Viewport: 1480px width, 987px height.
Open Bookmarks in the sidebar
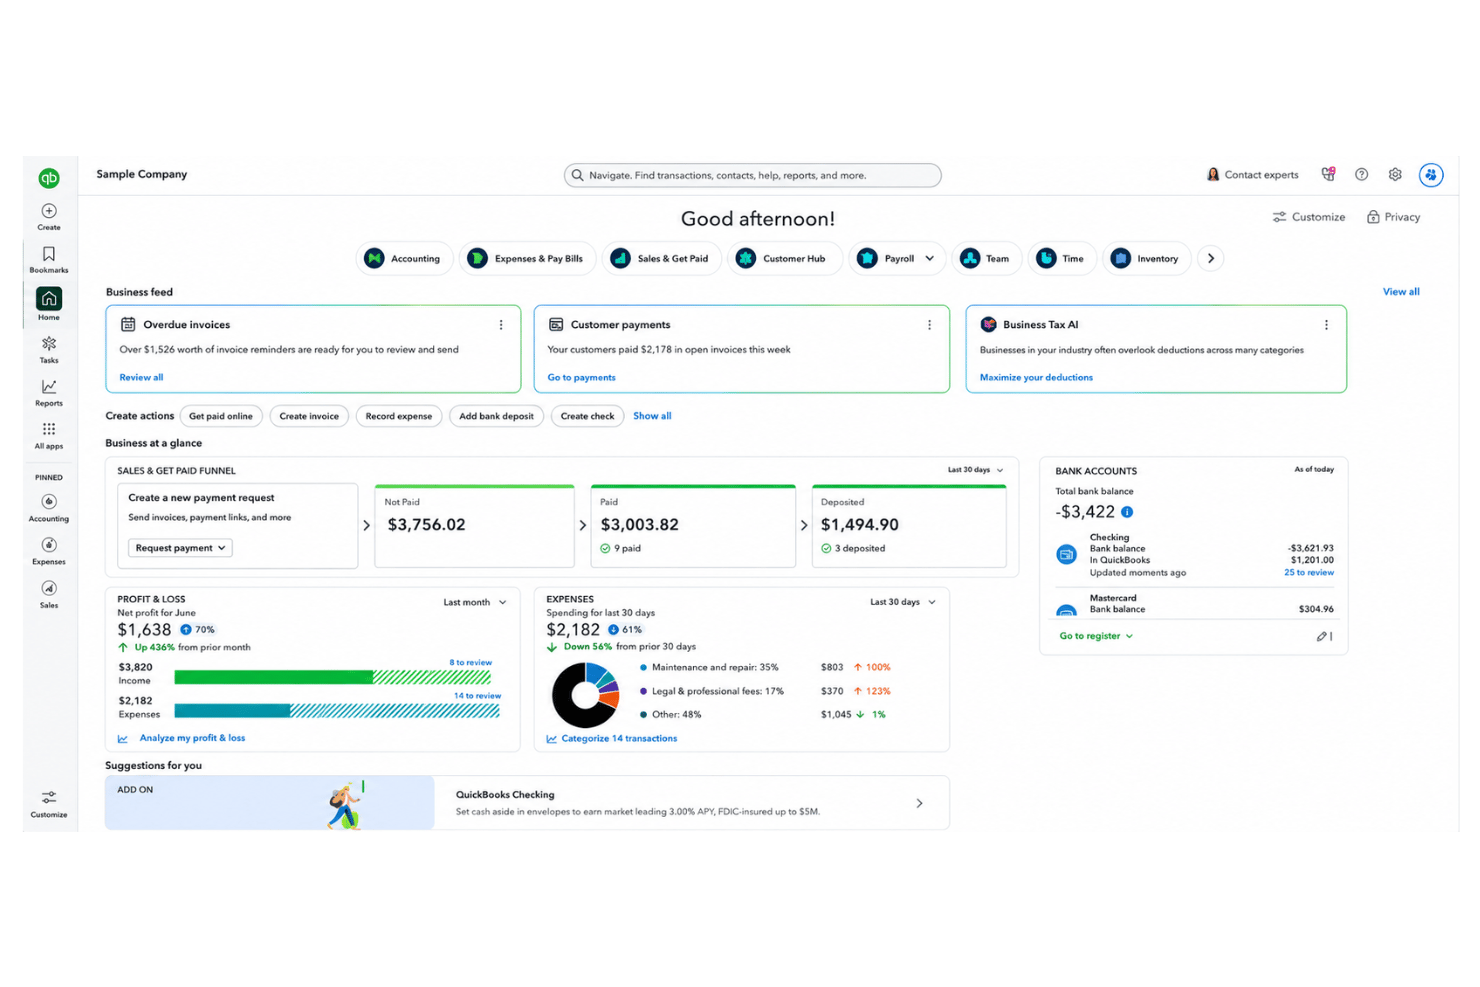pos(49,260)
